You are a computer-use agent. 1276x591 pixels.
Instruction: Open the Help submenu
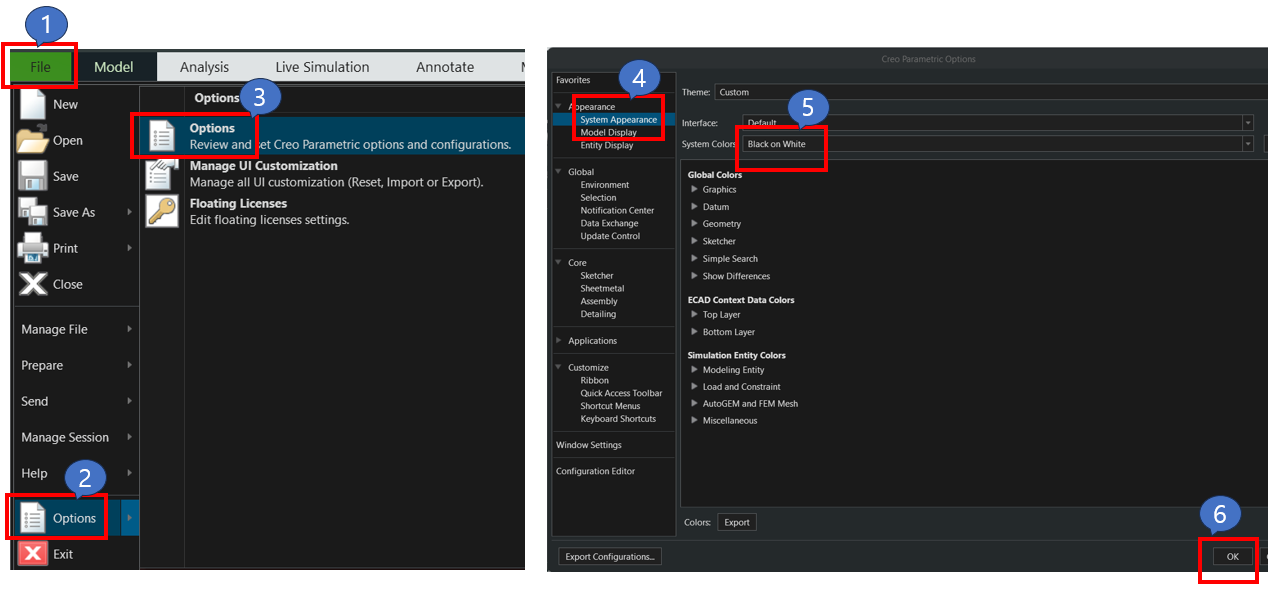[76, 473]
